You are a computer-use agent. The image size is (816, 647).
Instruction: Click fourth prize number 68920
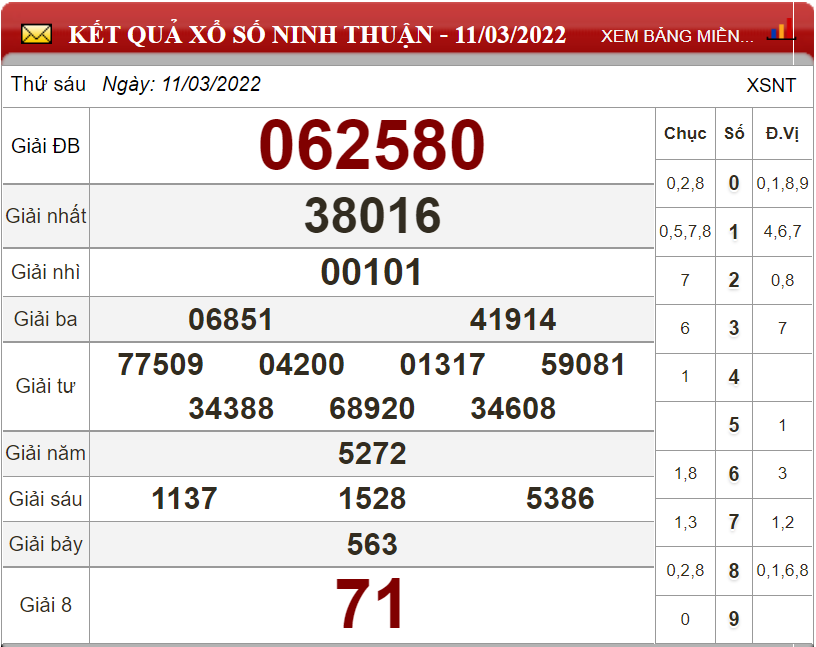[372, 409]
